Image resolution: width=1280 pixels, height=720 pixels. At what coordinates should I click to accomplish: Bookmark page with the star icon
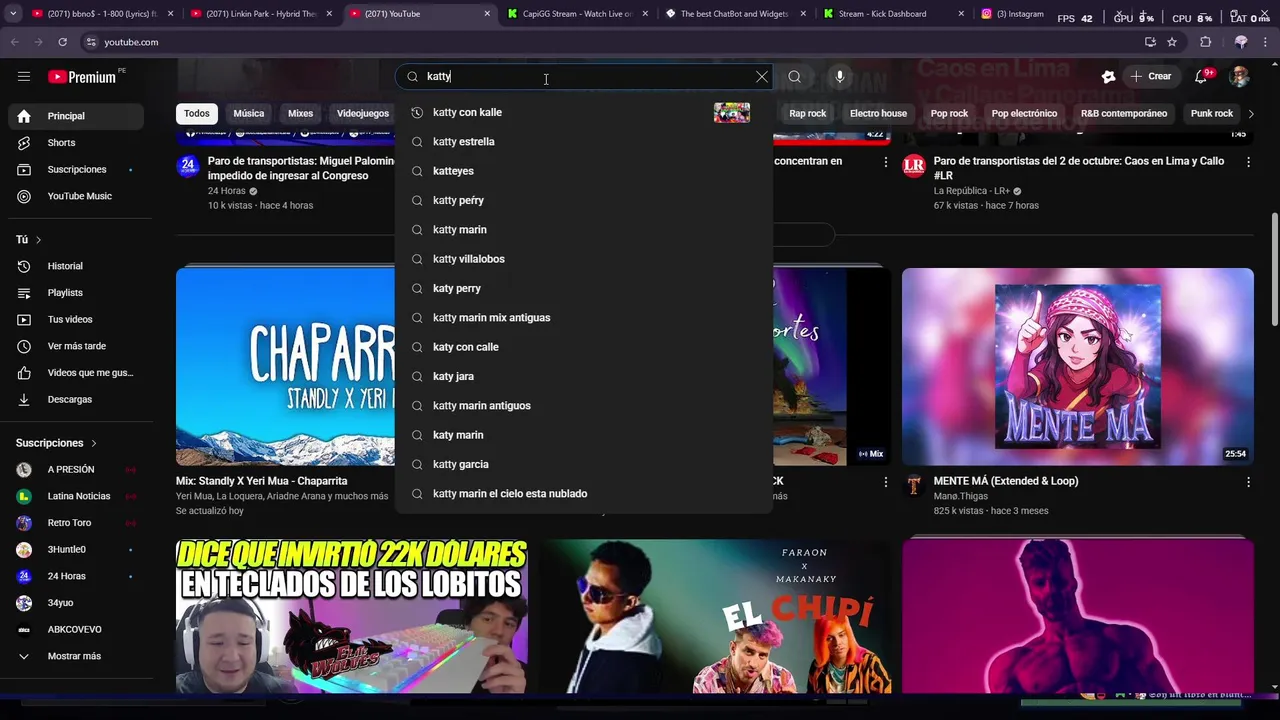click(x=1172, y=42)
